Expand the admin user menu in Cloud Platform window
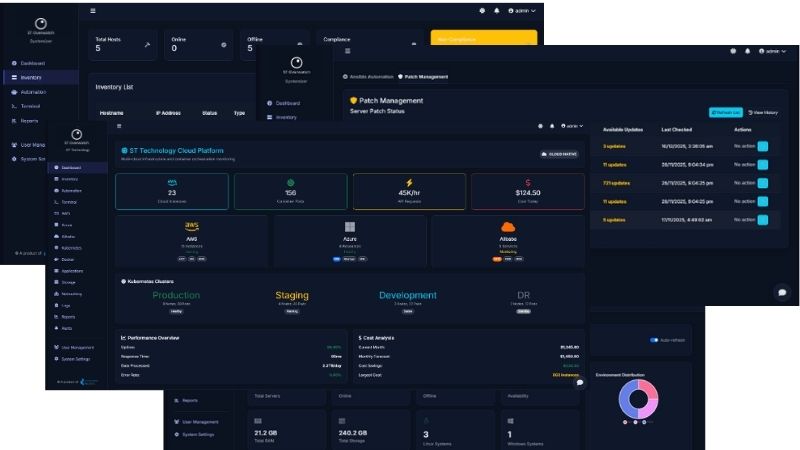This screenshot has height=450, width=800. [573, 127]
